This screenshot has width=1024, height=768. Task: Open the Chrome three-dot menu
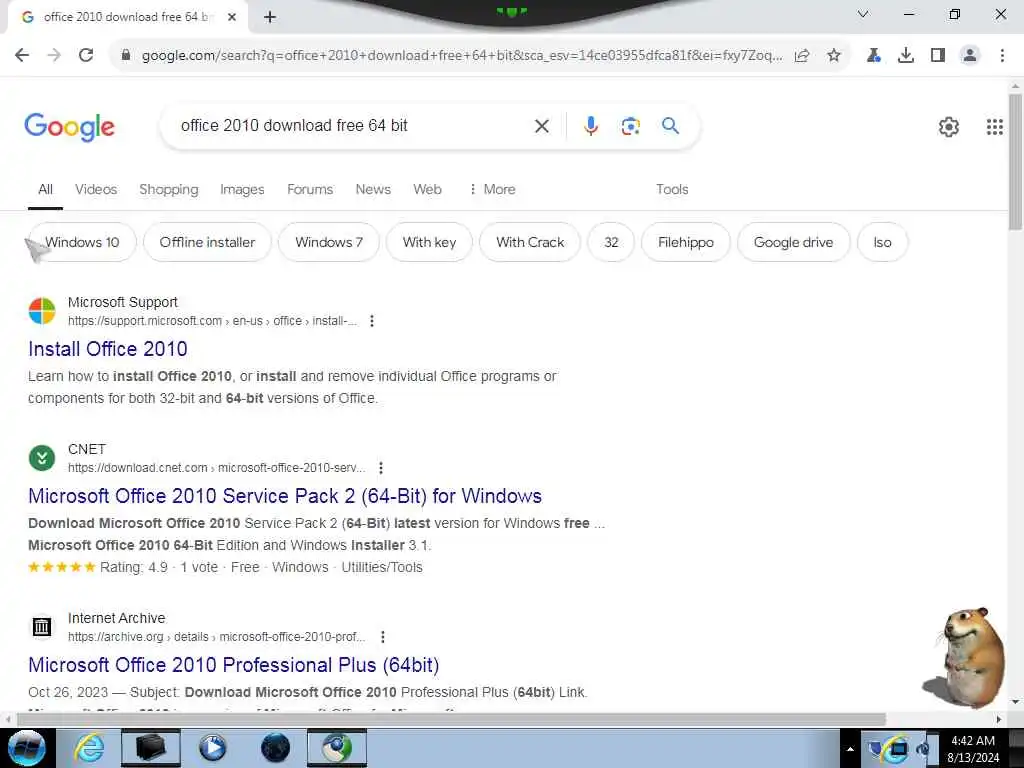pyautogui.click(x=1002, y=56)
